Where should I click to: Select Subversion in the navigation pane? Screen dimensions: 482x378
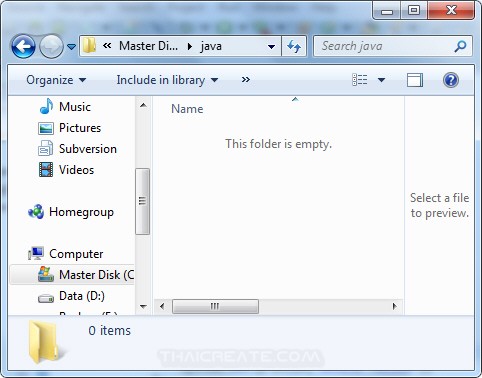(x=88, y=149)
